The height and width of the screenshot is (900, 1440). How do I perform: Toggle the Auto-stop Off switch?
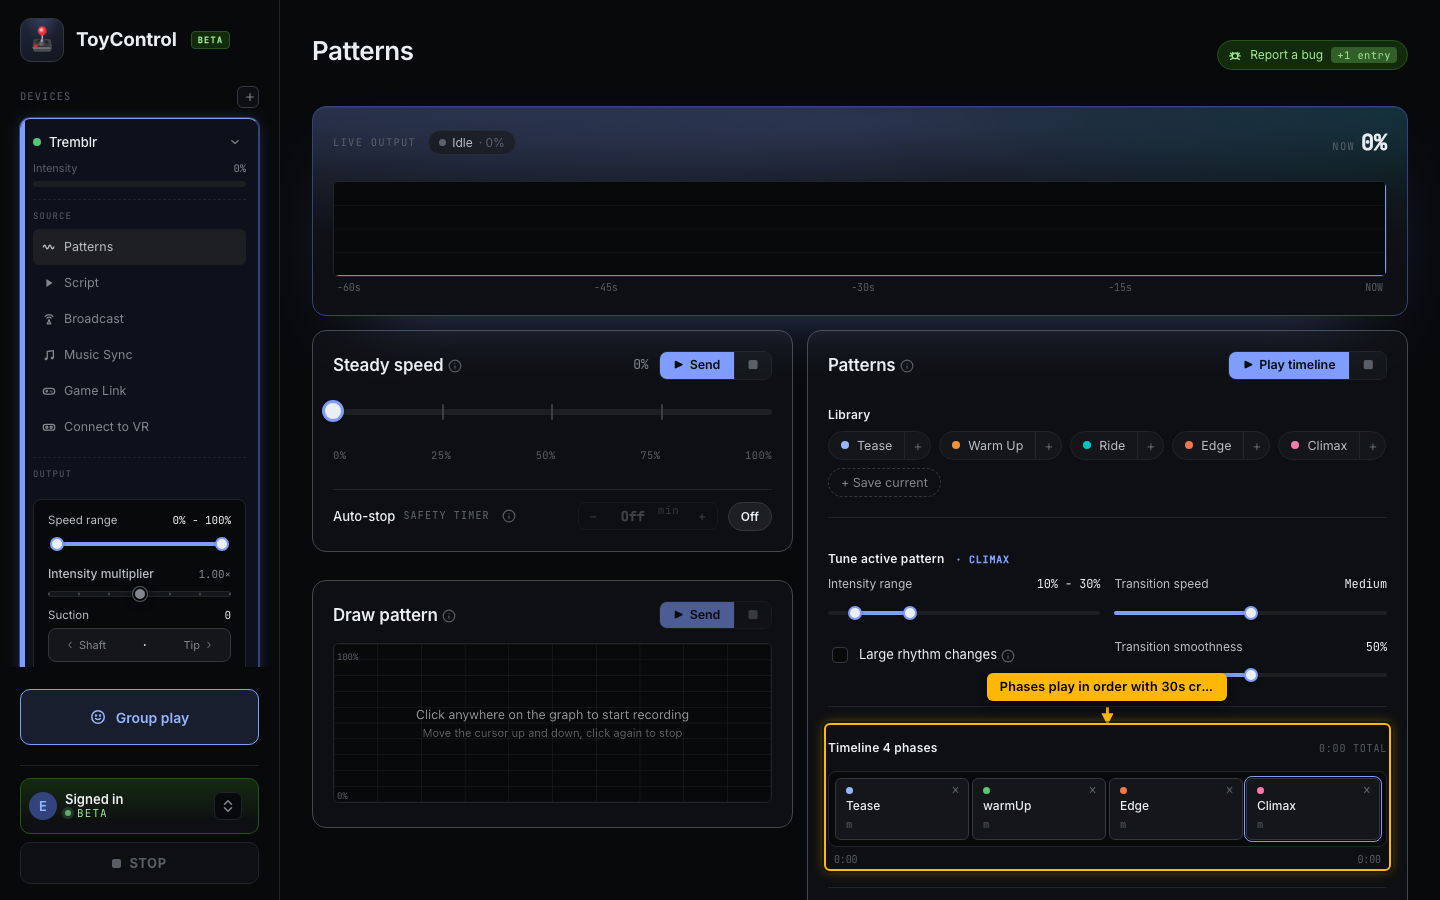tap(750, 516)
